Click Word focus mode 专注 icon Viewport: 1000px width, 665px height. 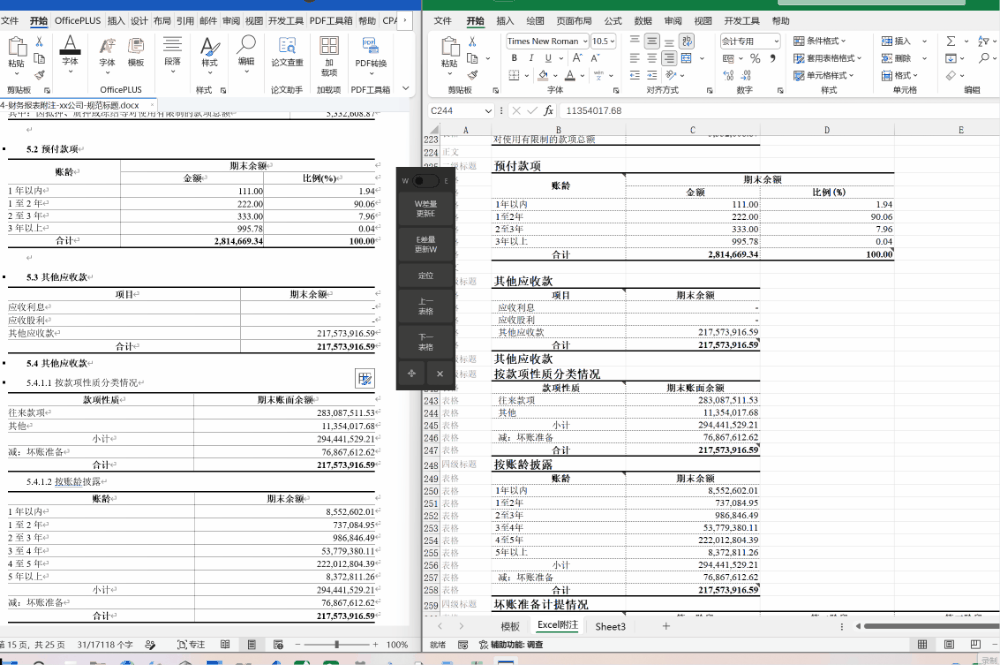coord(191,645)
